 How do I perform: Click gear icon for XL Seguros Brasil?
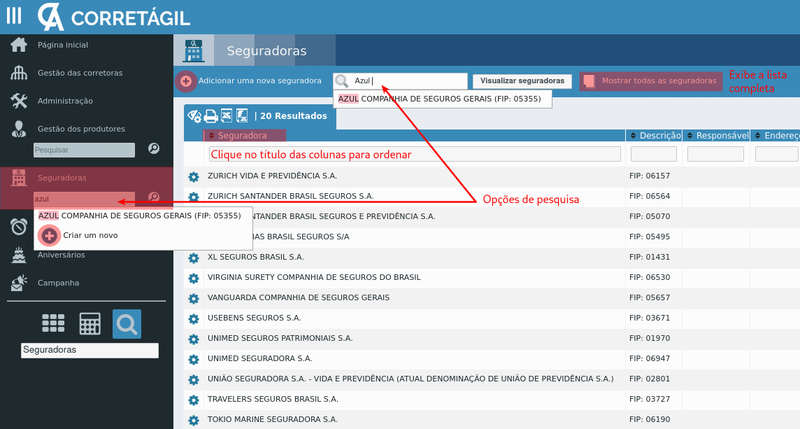point(193,258)
